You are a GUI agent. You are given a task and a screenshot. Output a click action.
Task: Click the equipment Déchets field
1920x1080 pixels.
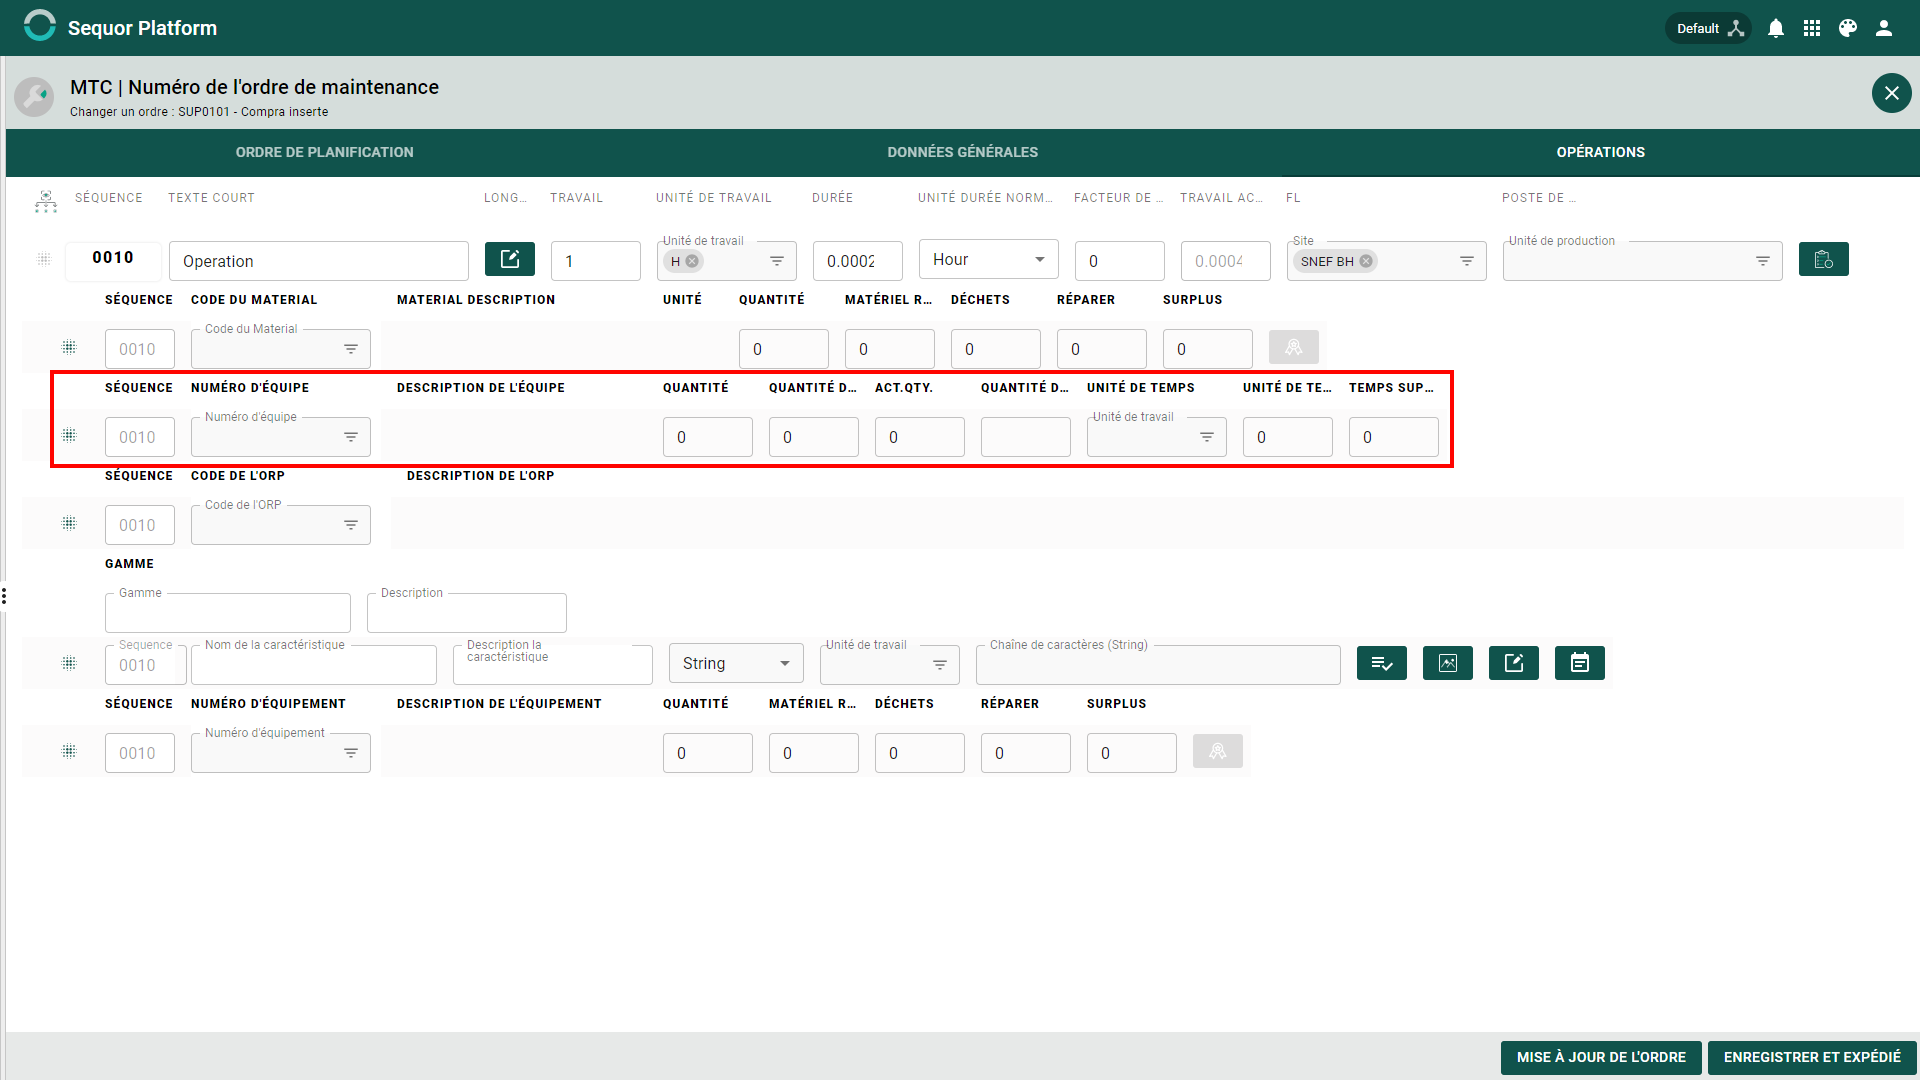point(920,753)
